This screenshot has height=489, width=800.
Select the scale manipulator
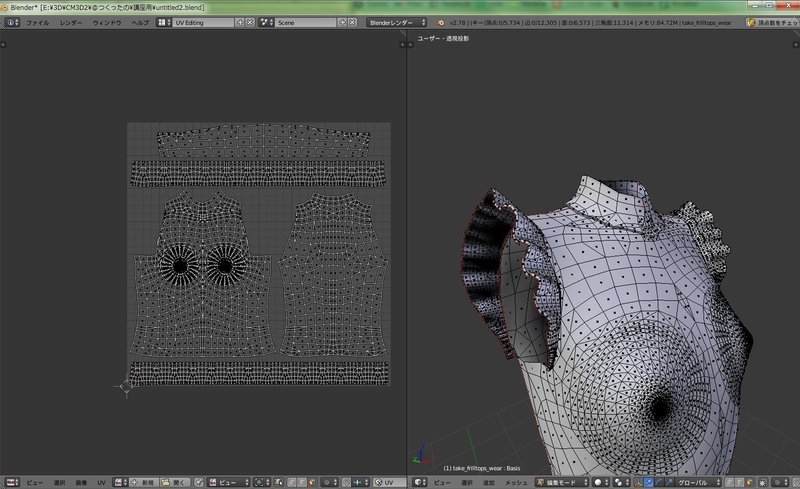[x=669, y=482]
